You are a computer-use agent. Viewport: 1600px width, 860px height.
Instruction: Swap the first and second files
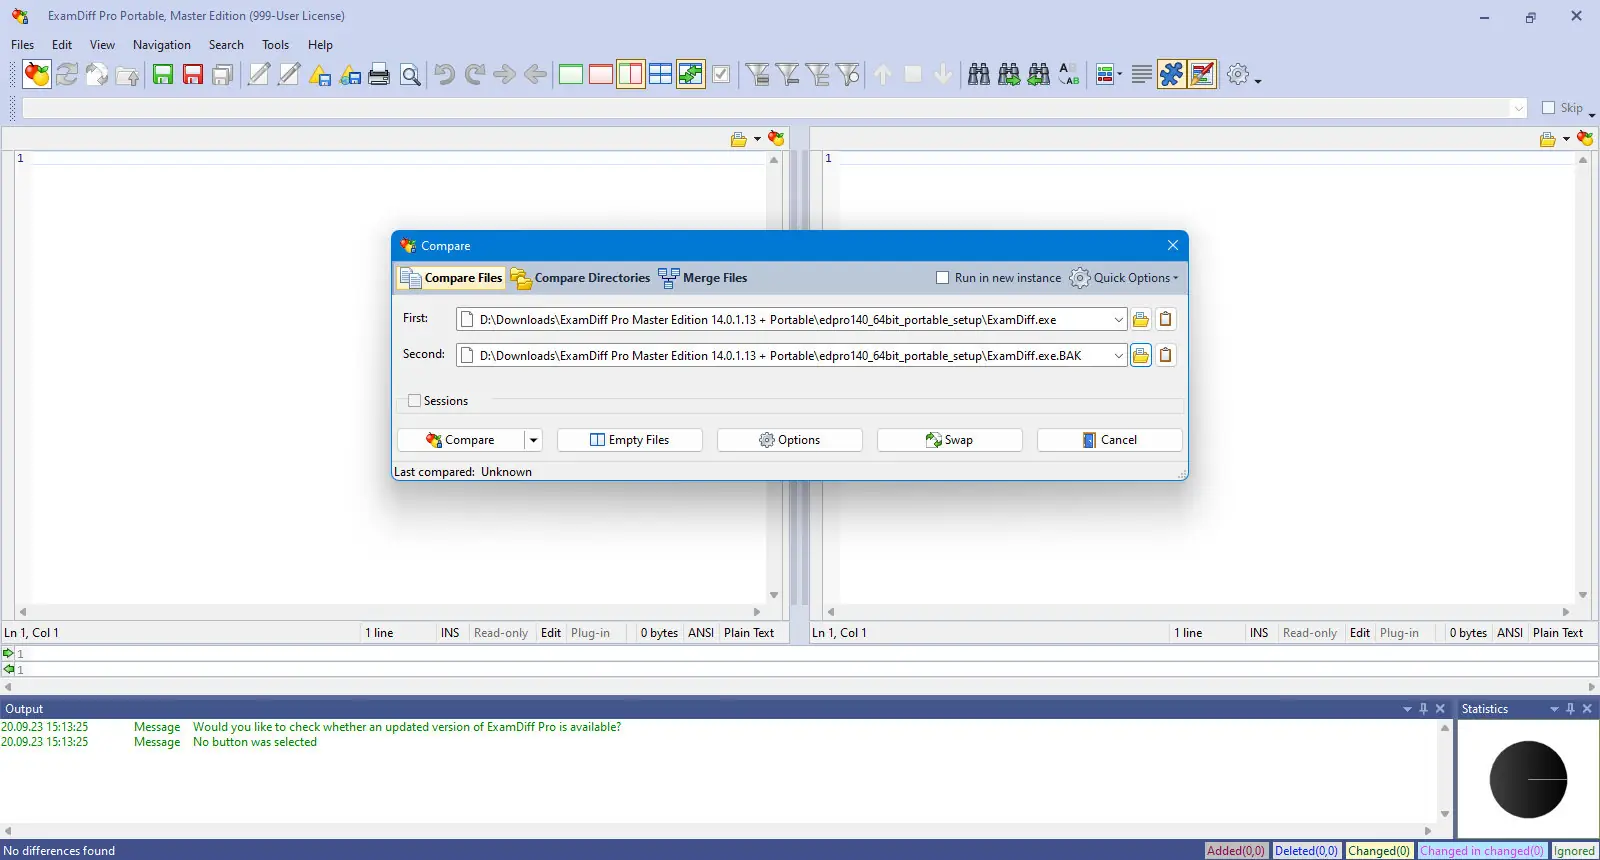950,440
